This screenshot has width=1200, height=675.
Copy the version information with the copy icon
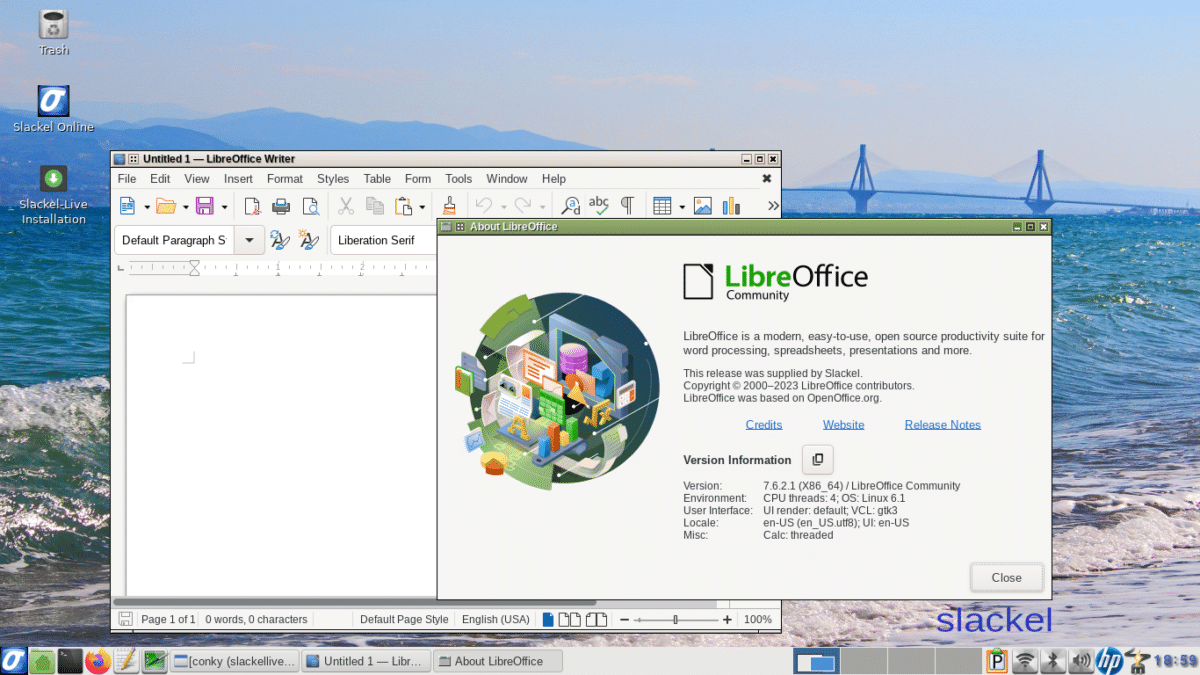[x=817, y=459]
